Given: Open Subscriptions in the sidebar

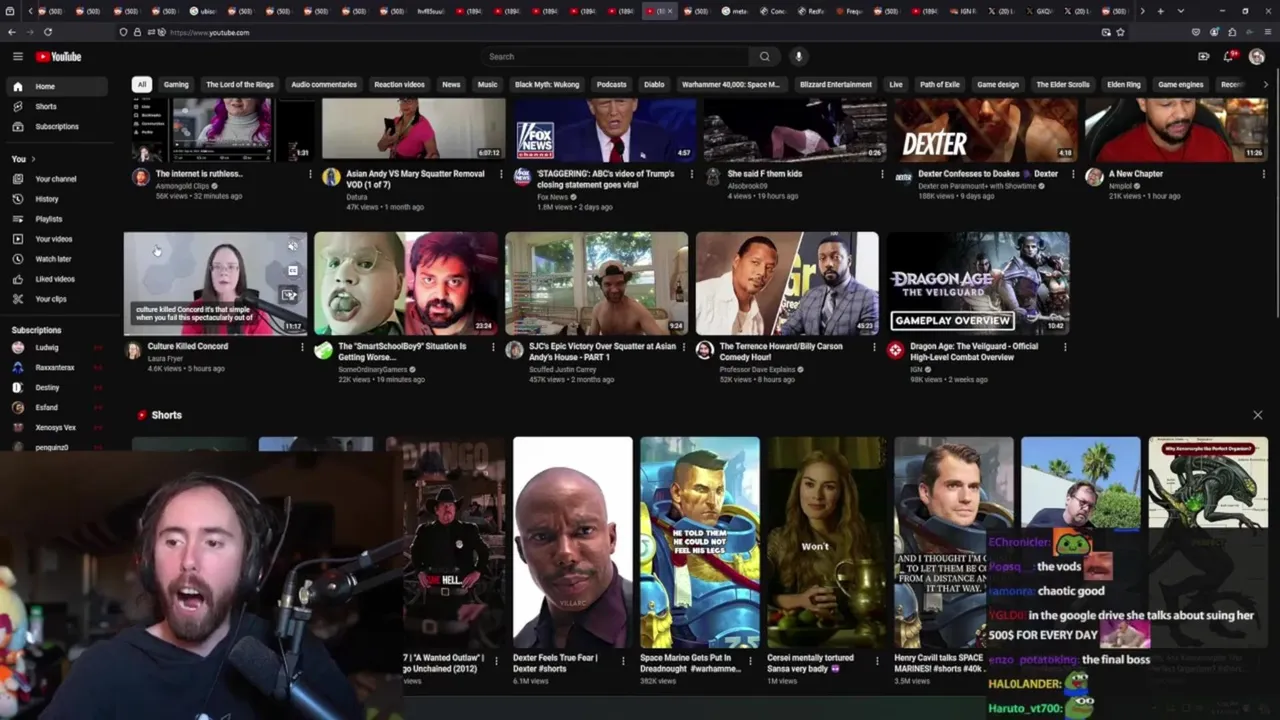Looking at the screenshot, I should pyautogui.click(x=57, y=127).
